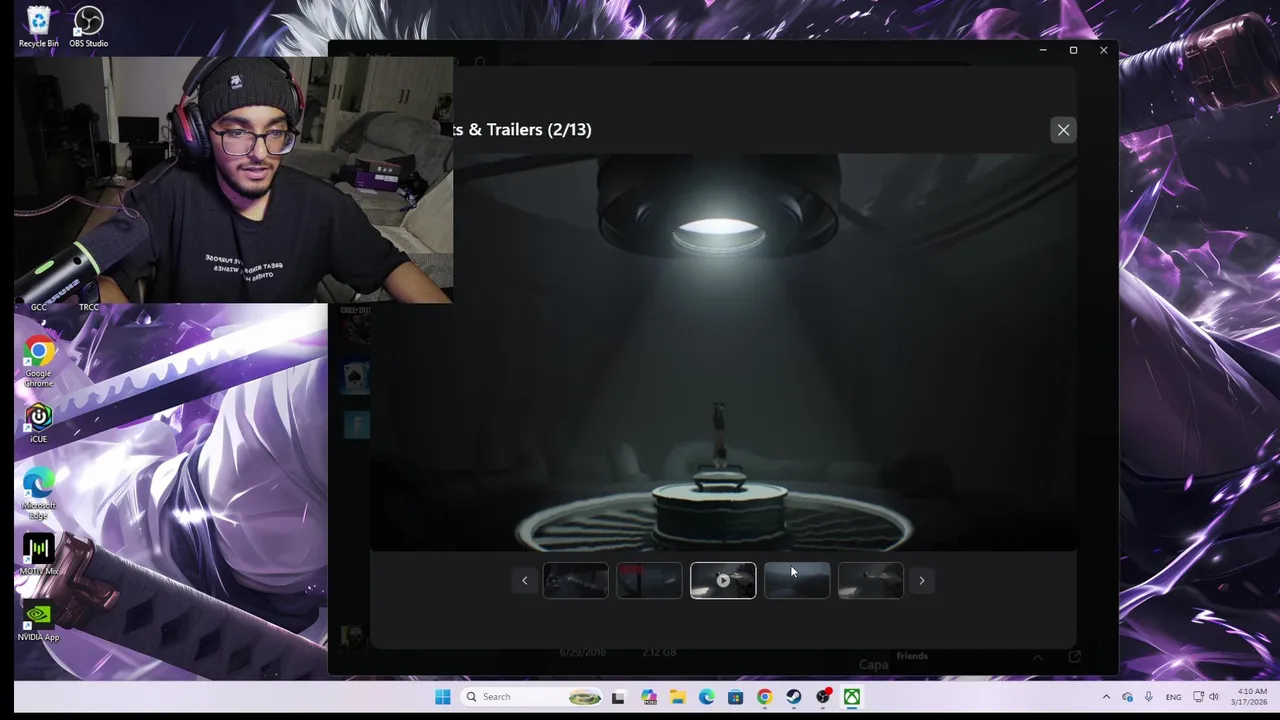Open Task View from taskbar
This screenshot has width=1280, height=720.
pos(618,697)
